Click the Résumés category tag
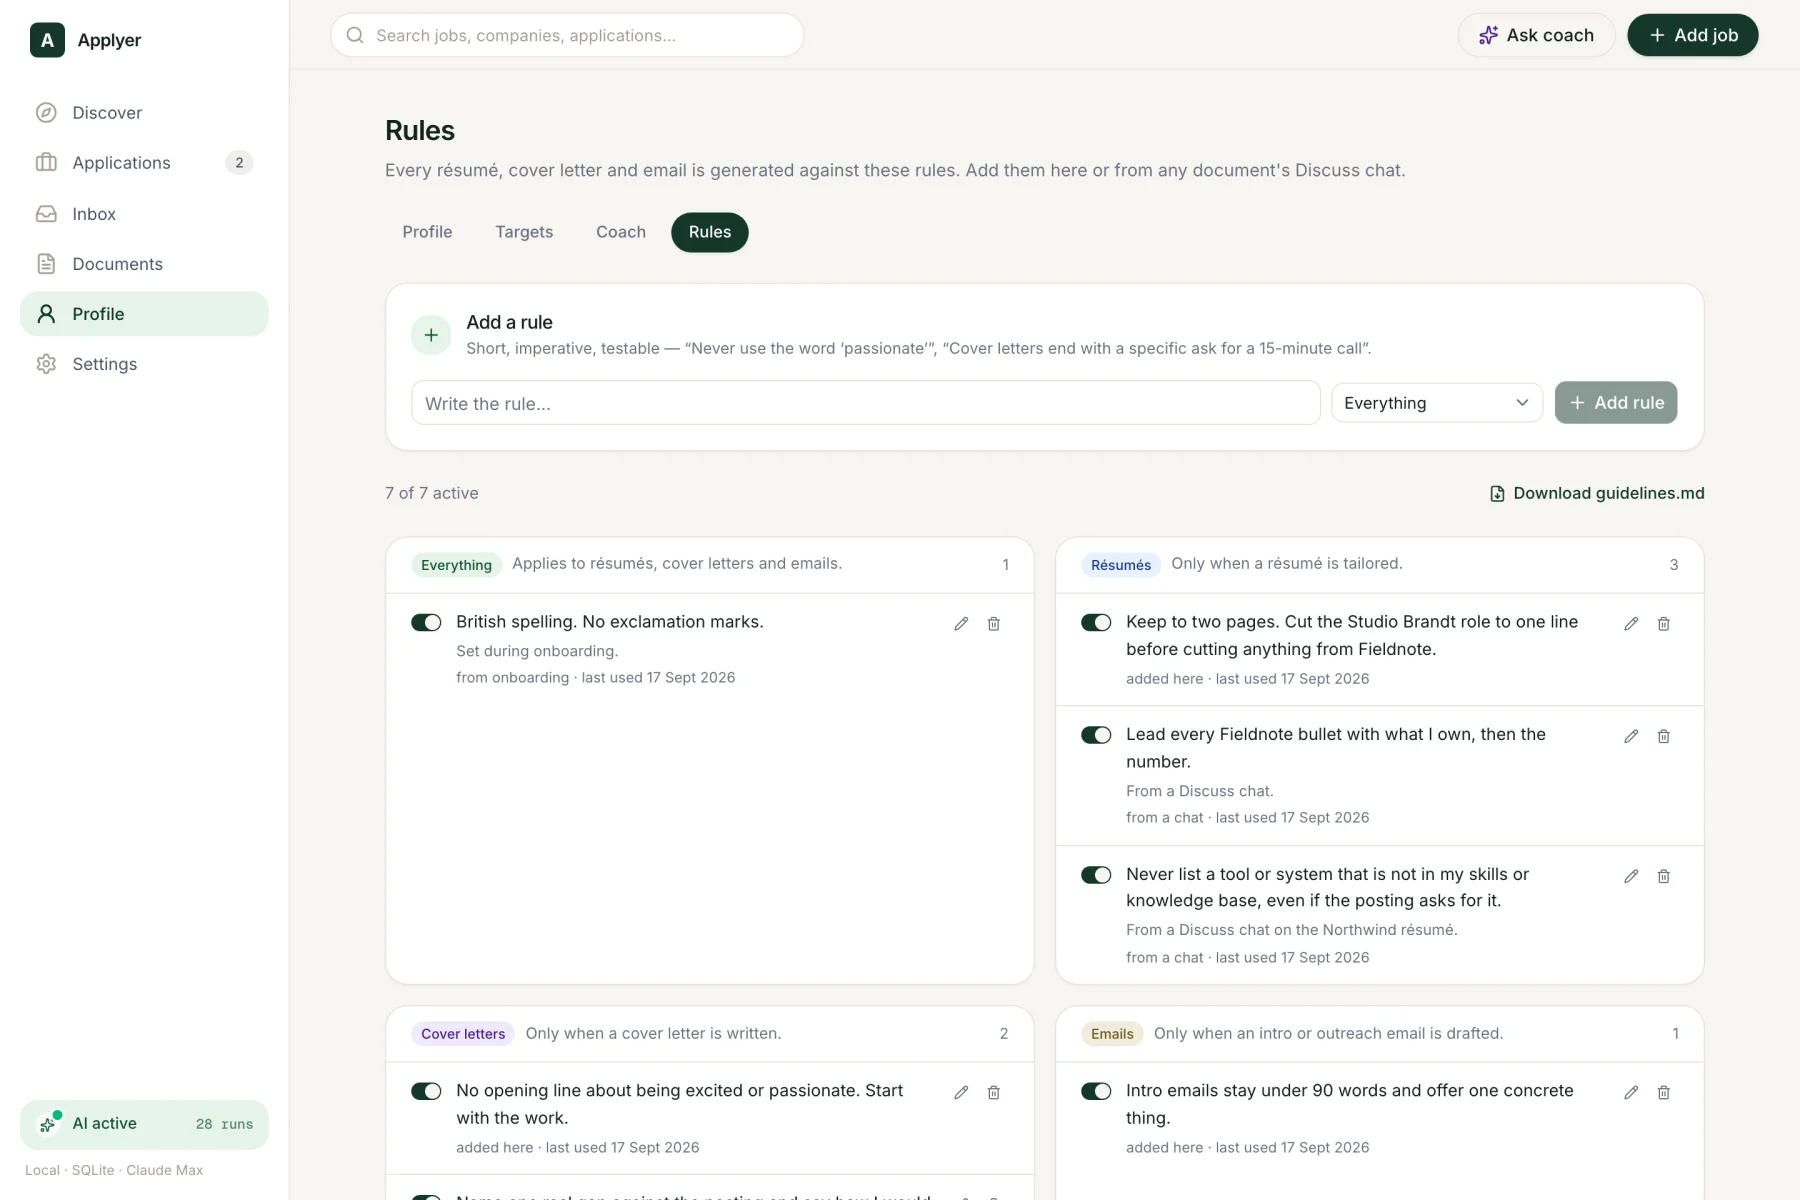This screenshot has height=1200, width=1800. (x=1121, y=565)
